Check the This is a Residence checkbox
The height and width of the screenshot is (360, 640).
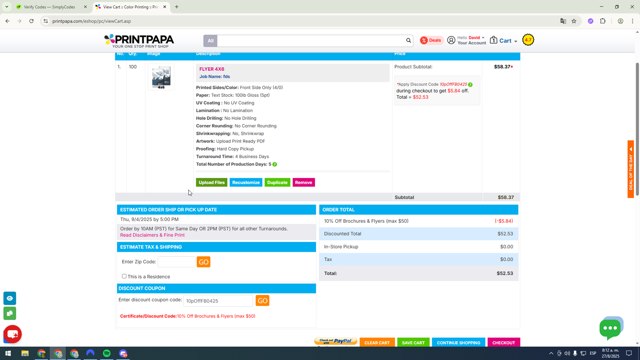point(124,276)
